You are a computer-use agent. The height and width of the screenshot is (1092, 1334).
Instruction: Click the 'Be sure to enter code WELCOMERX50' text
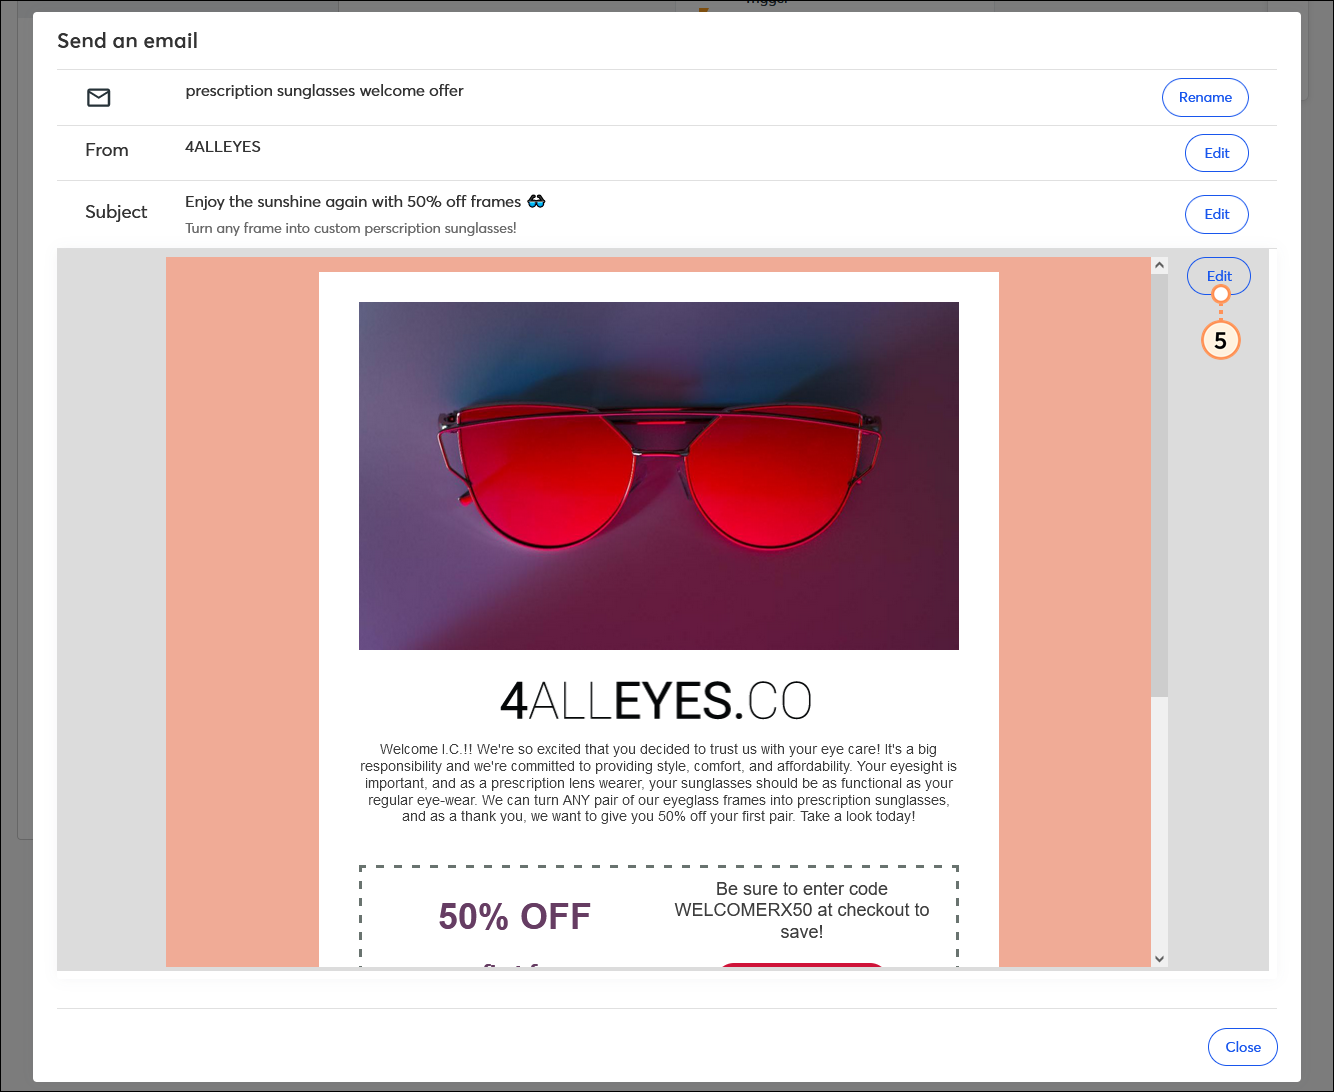click(802, 910)
